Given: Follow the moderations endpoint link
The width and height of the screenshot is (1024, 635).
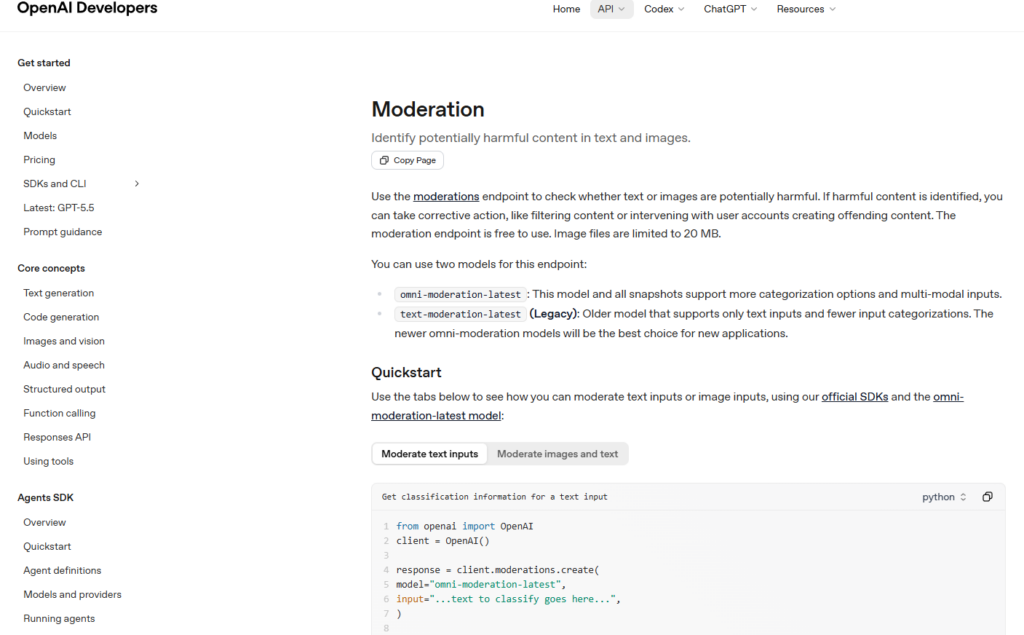Looking at the screenshot, I should pos(446,197).
